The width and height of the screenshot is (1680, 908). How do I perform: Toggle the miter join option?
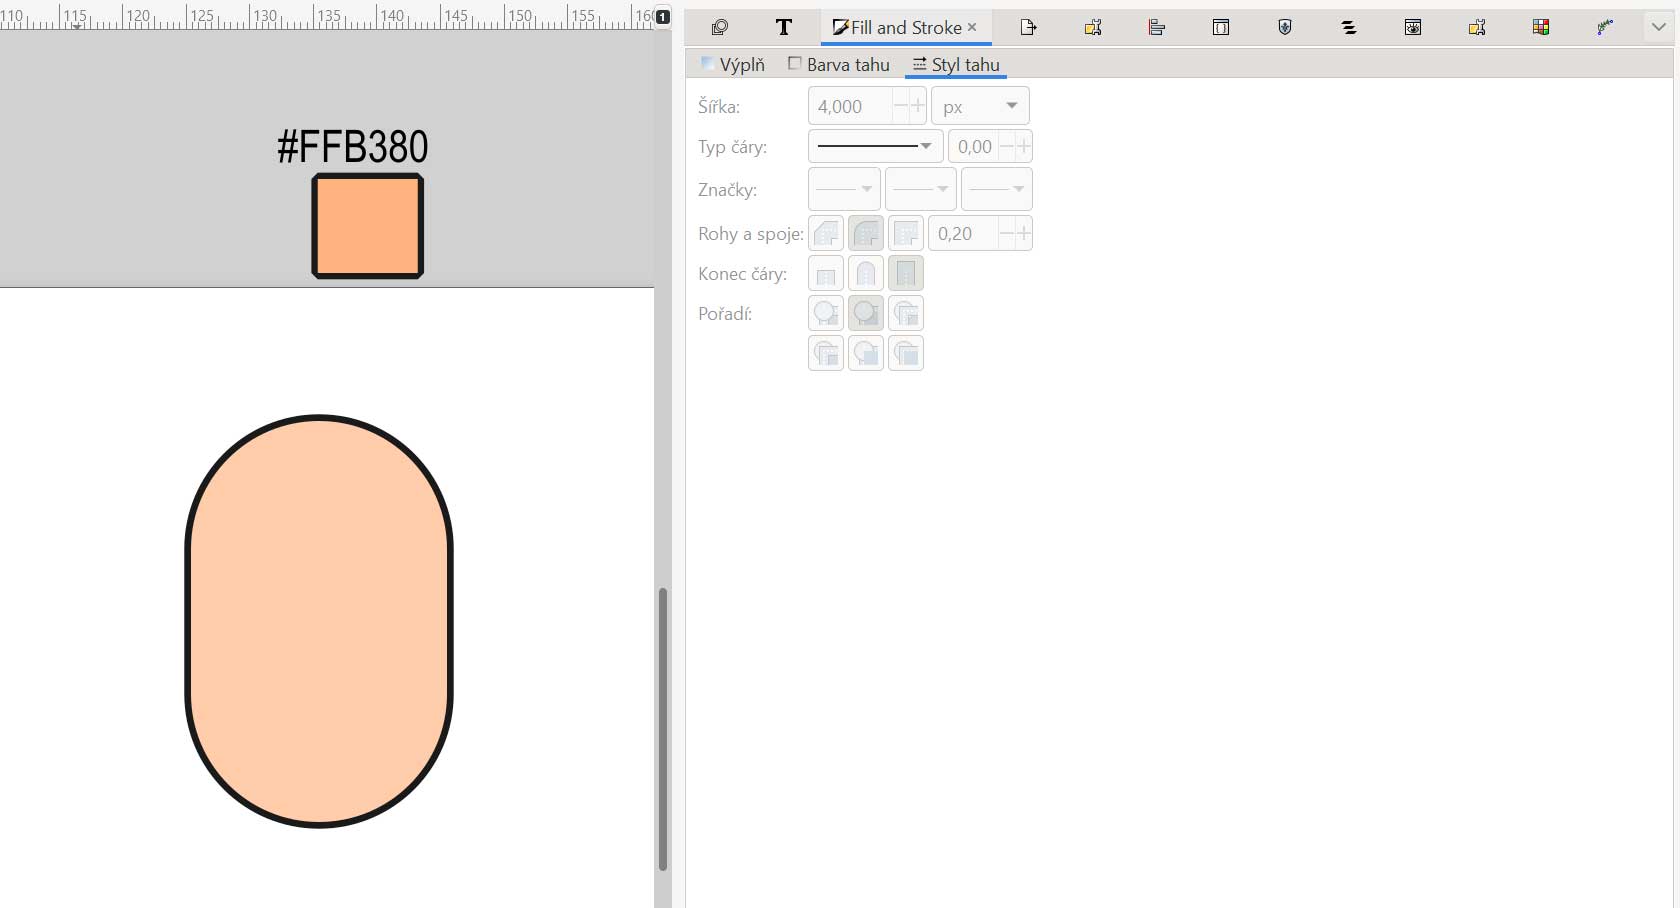[906, 234]
